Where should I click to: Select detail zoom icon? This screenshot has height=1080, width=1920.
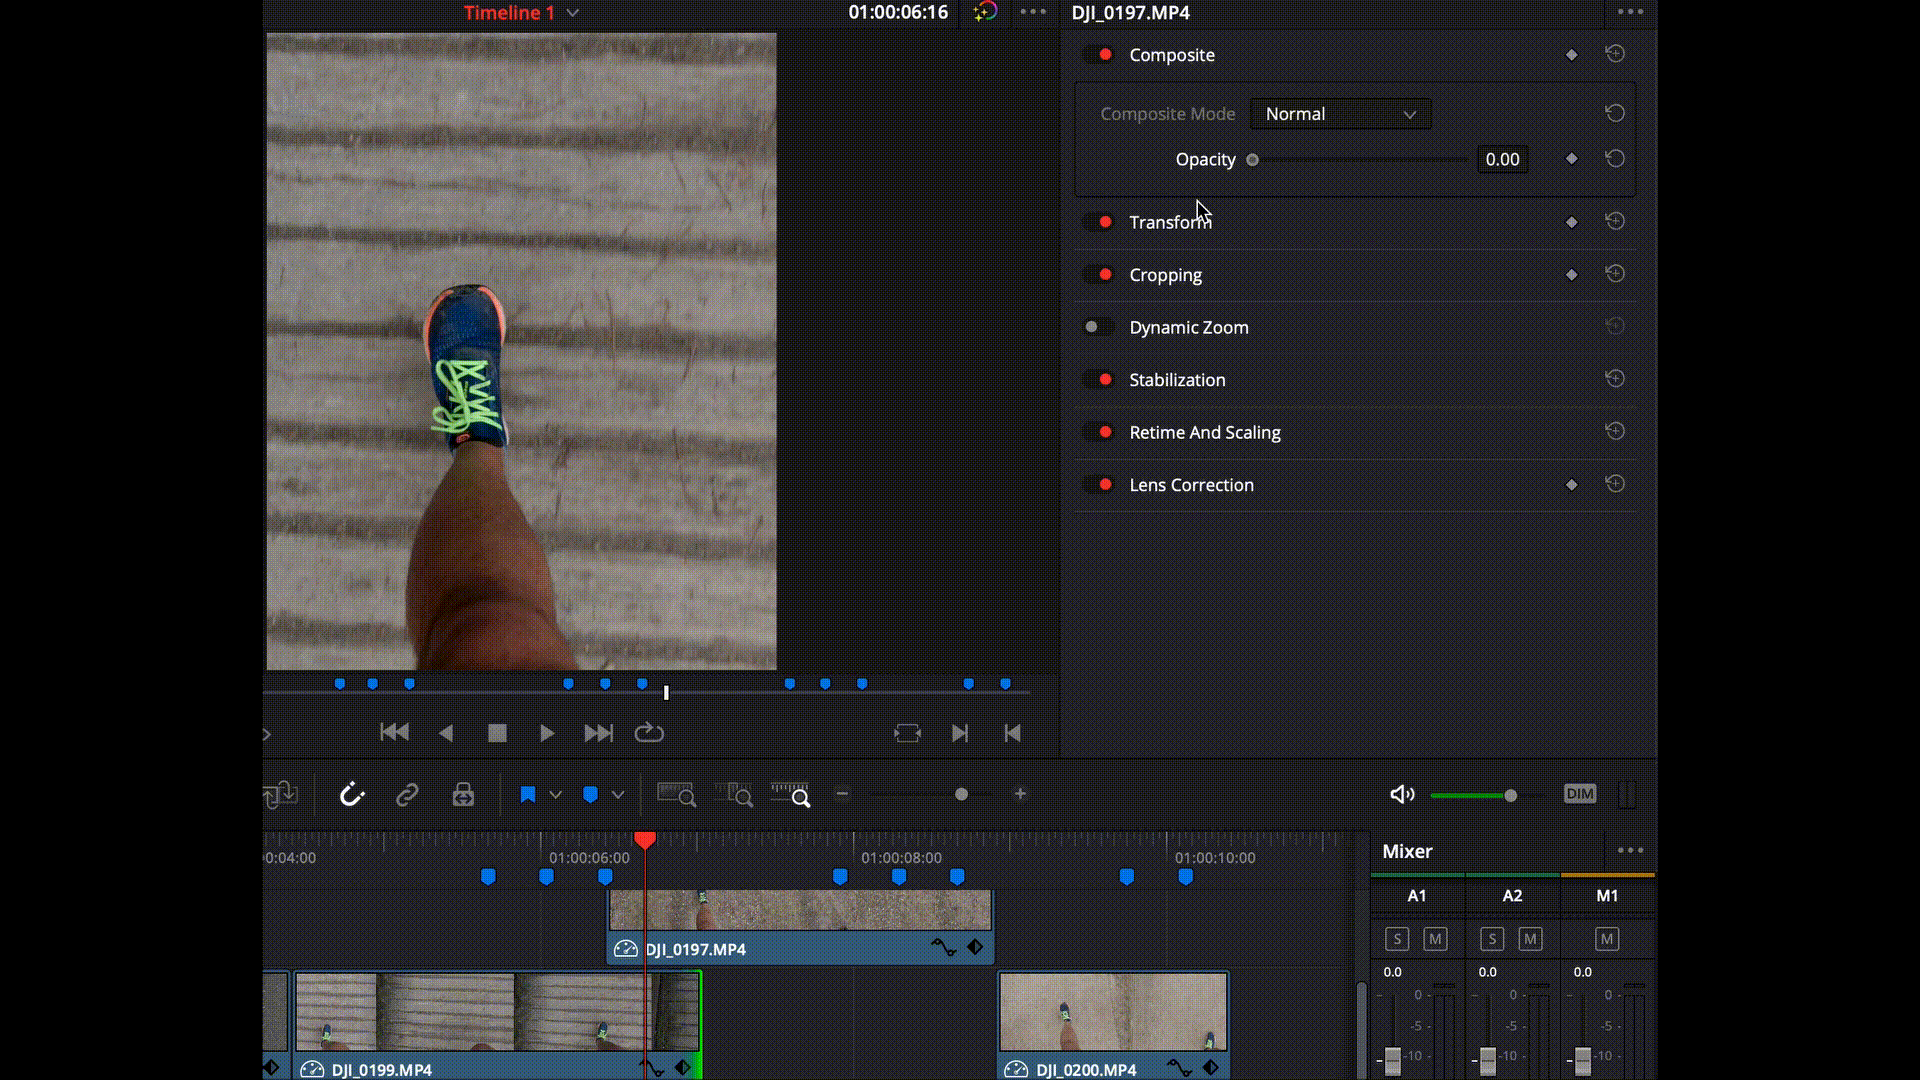pos(735,795)
